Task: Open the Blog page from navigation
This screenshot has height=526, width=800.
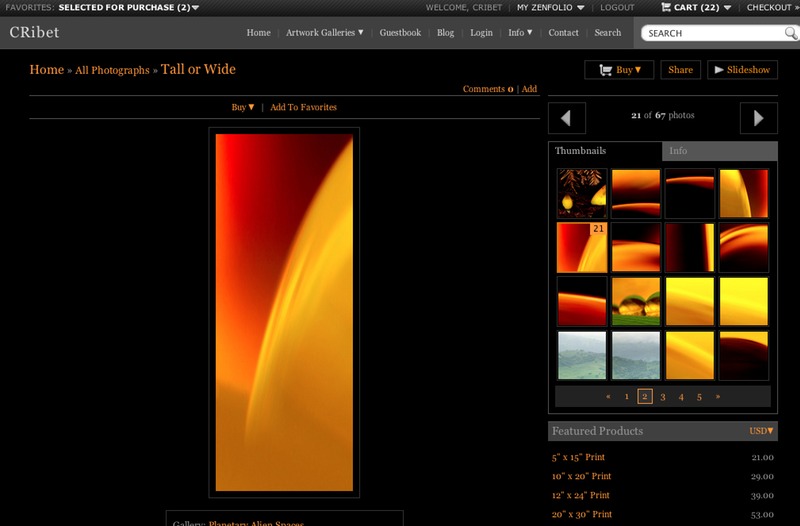Action: (x=445, y=33)
